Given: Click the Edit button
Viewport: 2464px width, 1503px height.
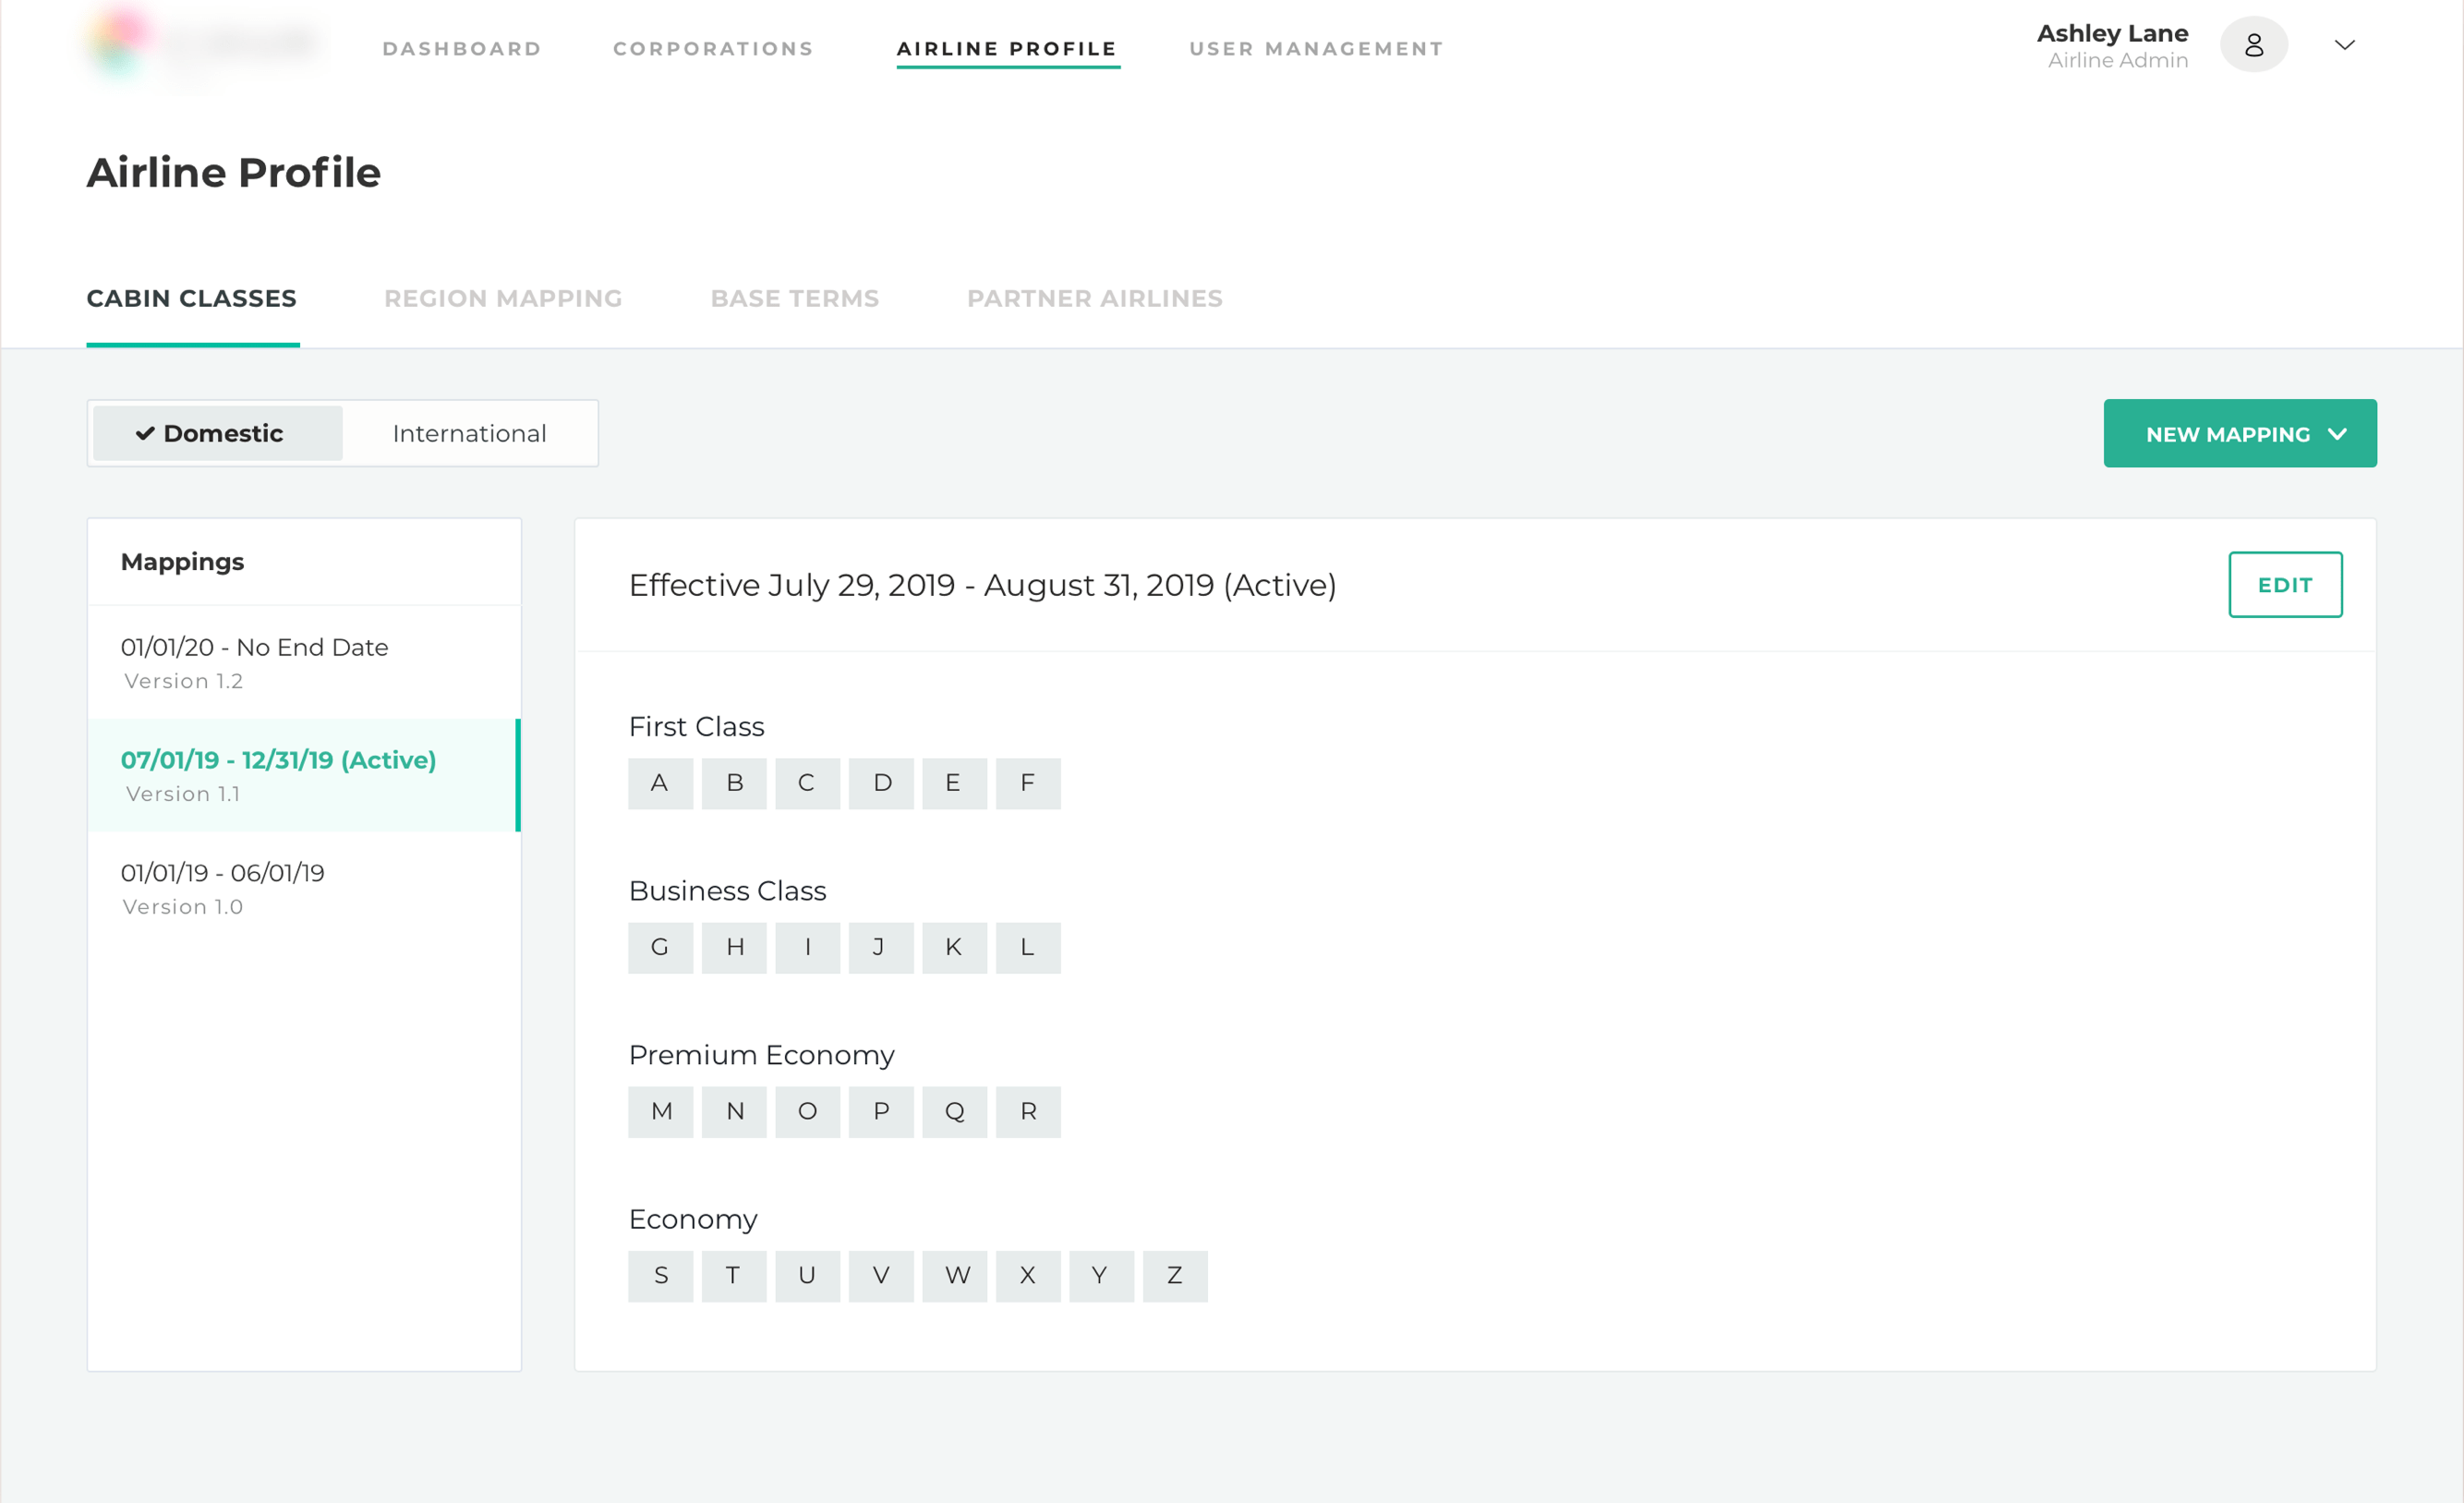Looking at the screenshot, I should [x=2284, y=585].
